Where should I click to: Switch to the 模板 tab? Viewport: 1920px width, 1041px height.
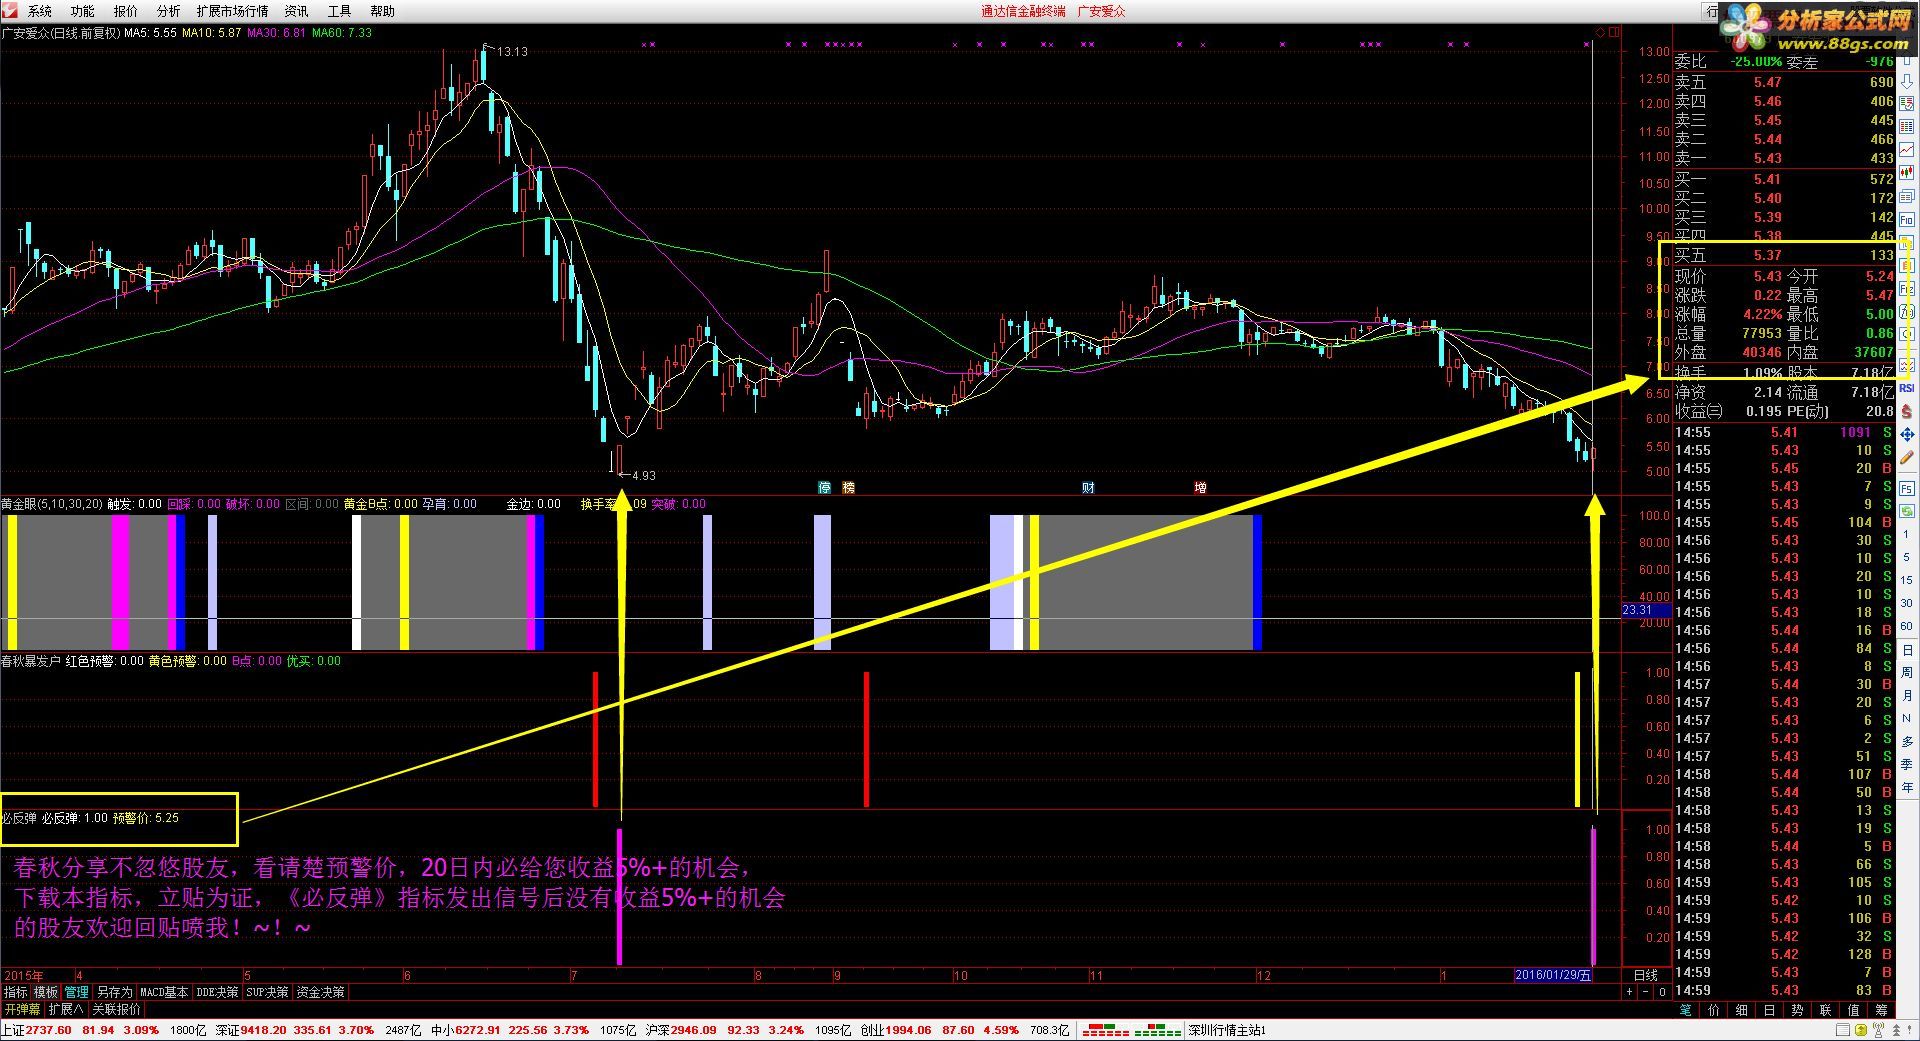(46, 992)
